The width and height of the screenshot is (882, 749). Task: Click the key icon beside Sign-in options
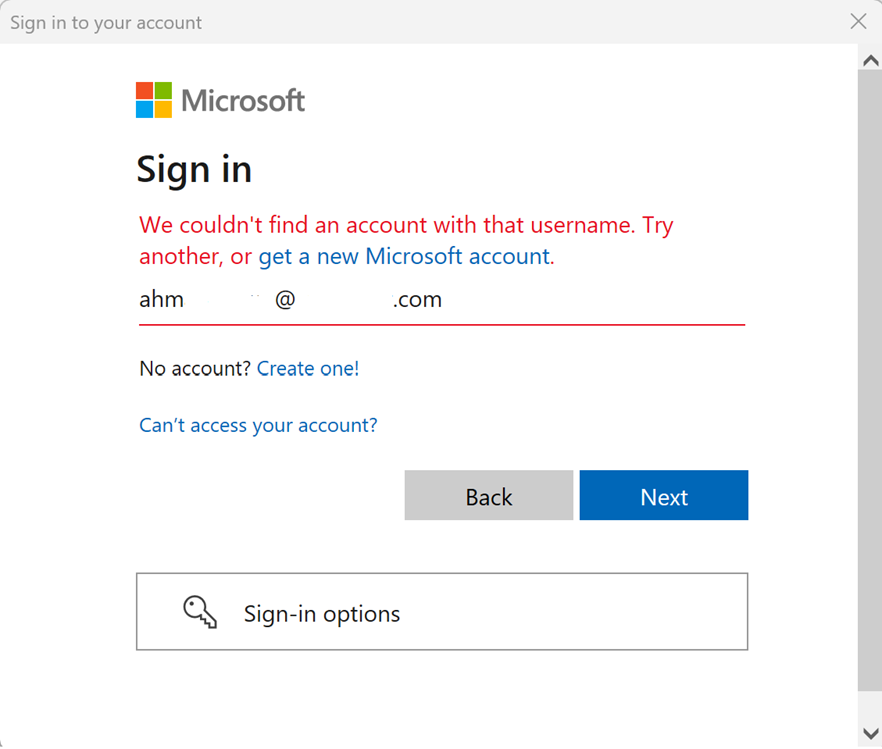[x=200, y=612]
